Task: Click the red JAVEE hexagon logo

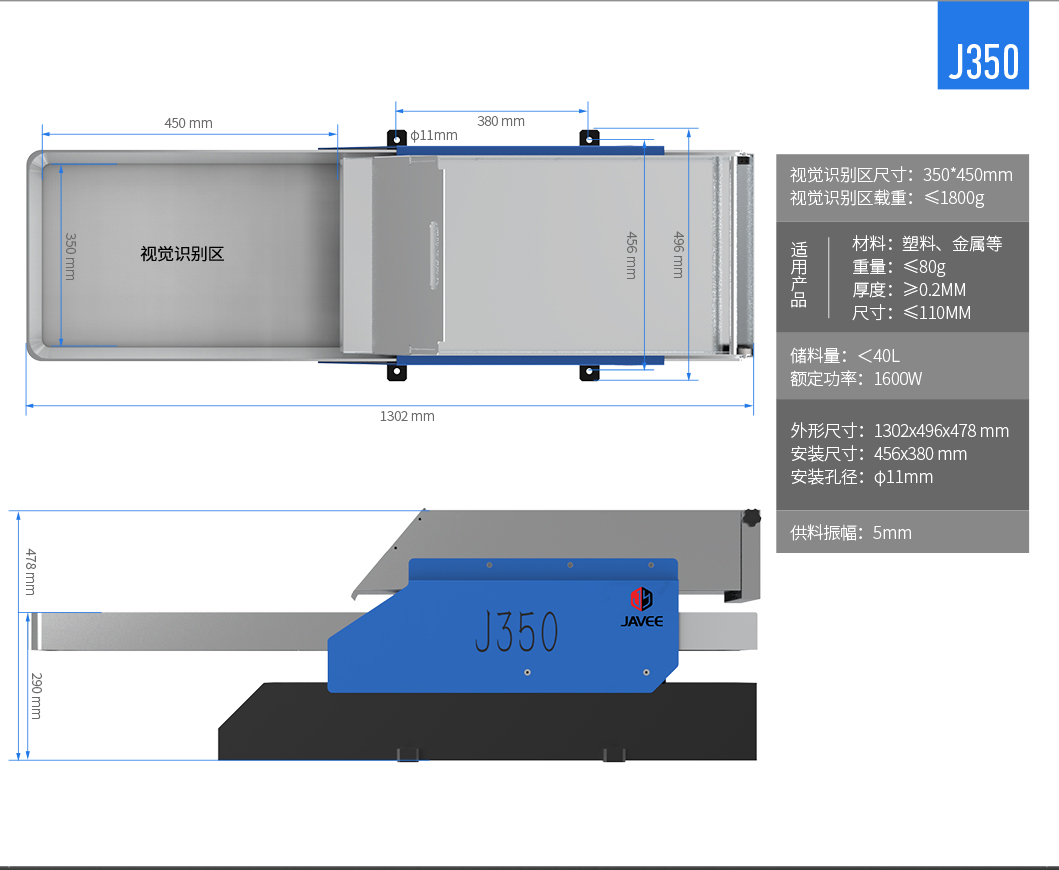Action: pyautogui.click(x=641, y=598)
